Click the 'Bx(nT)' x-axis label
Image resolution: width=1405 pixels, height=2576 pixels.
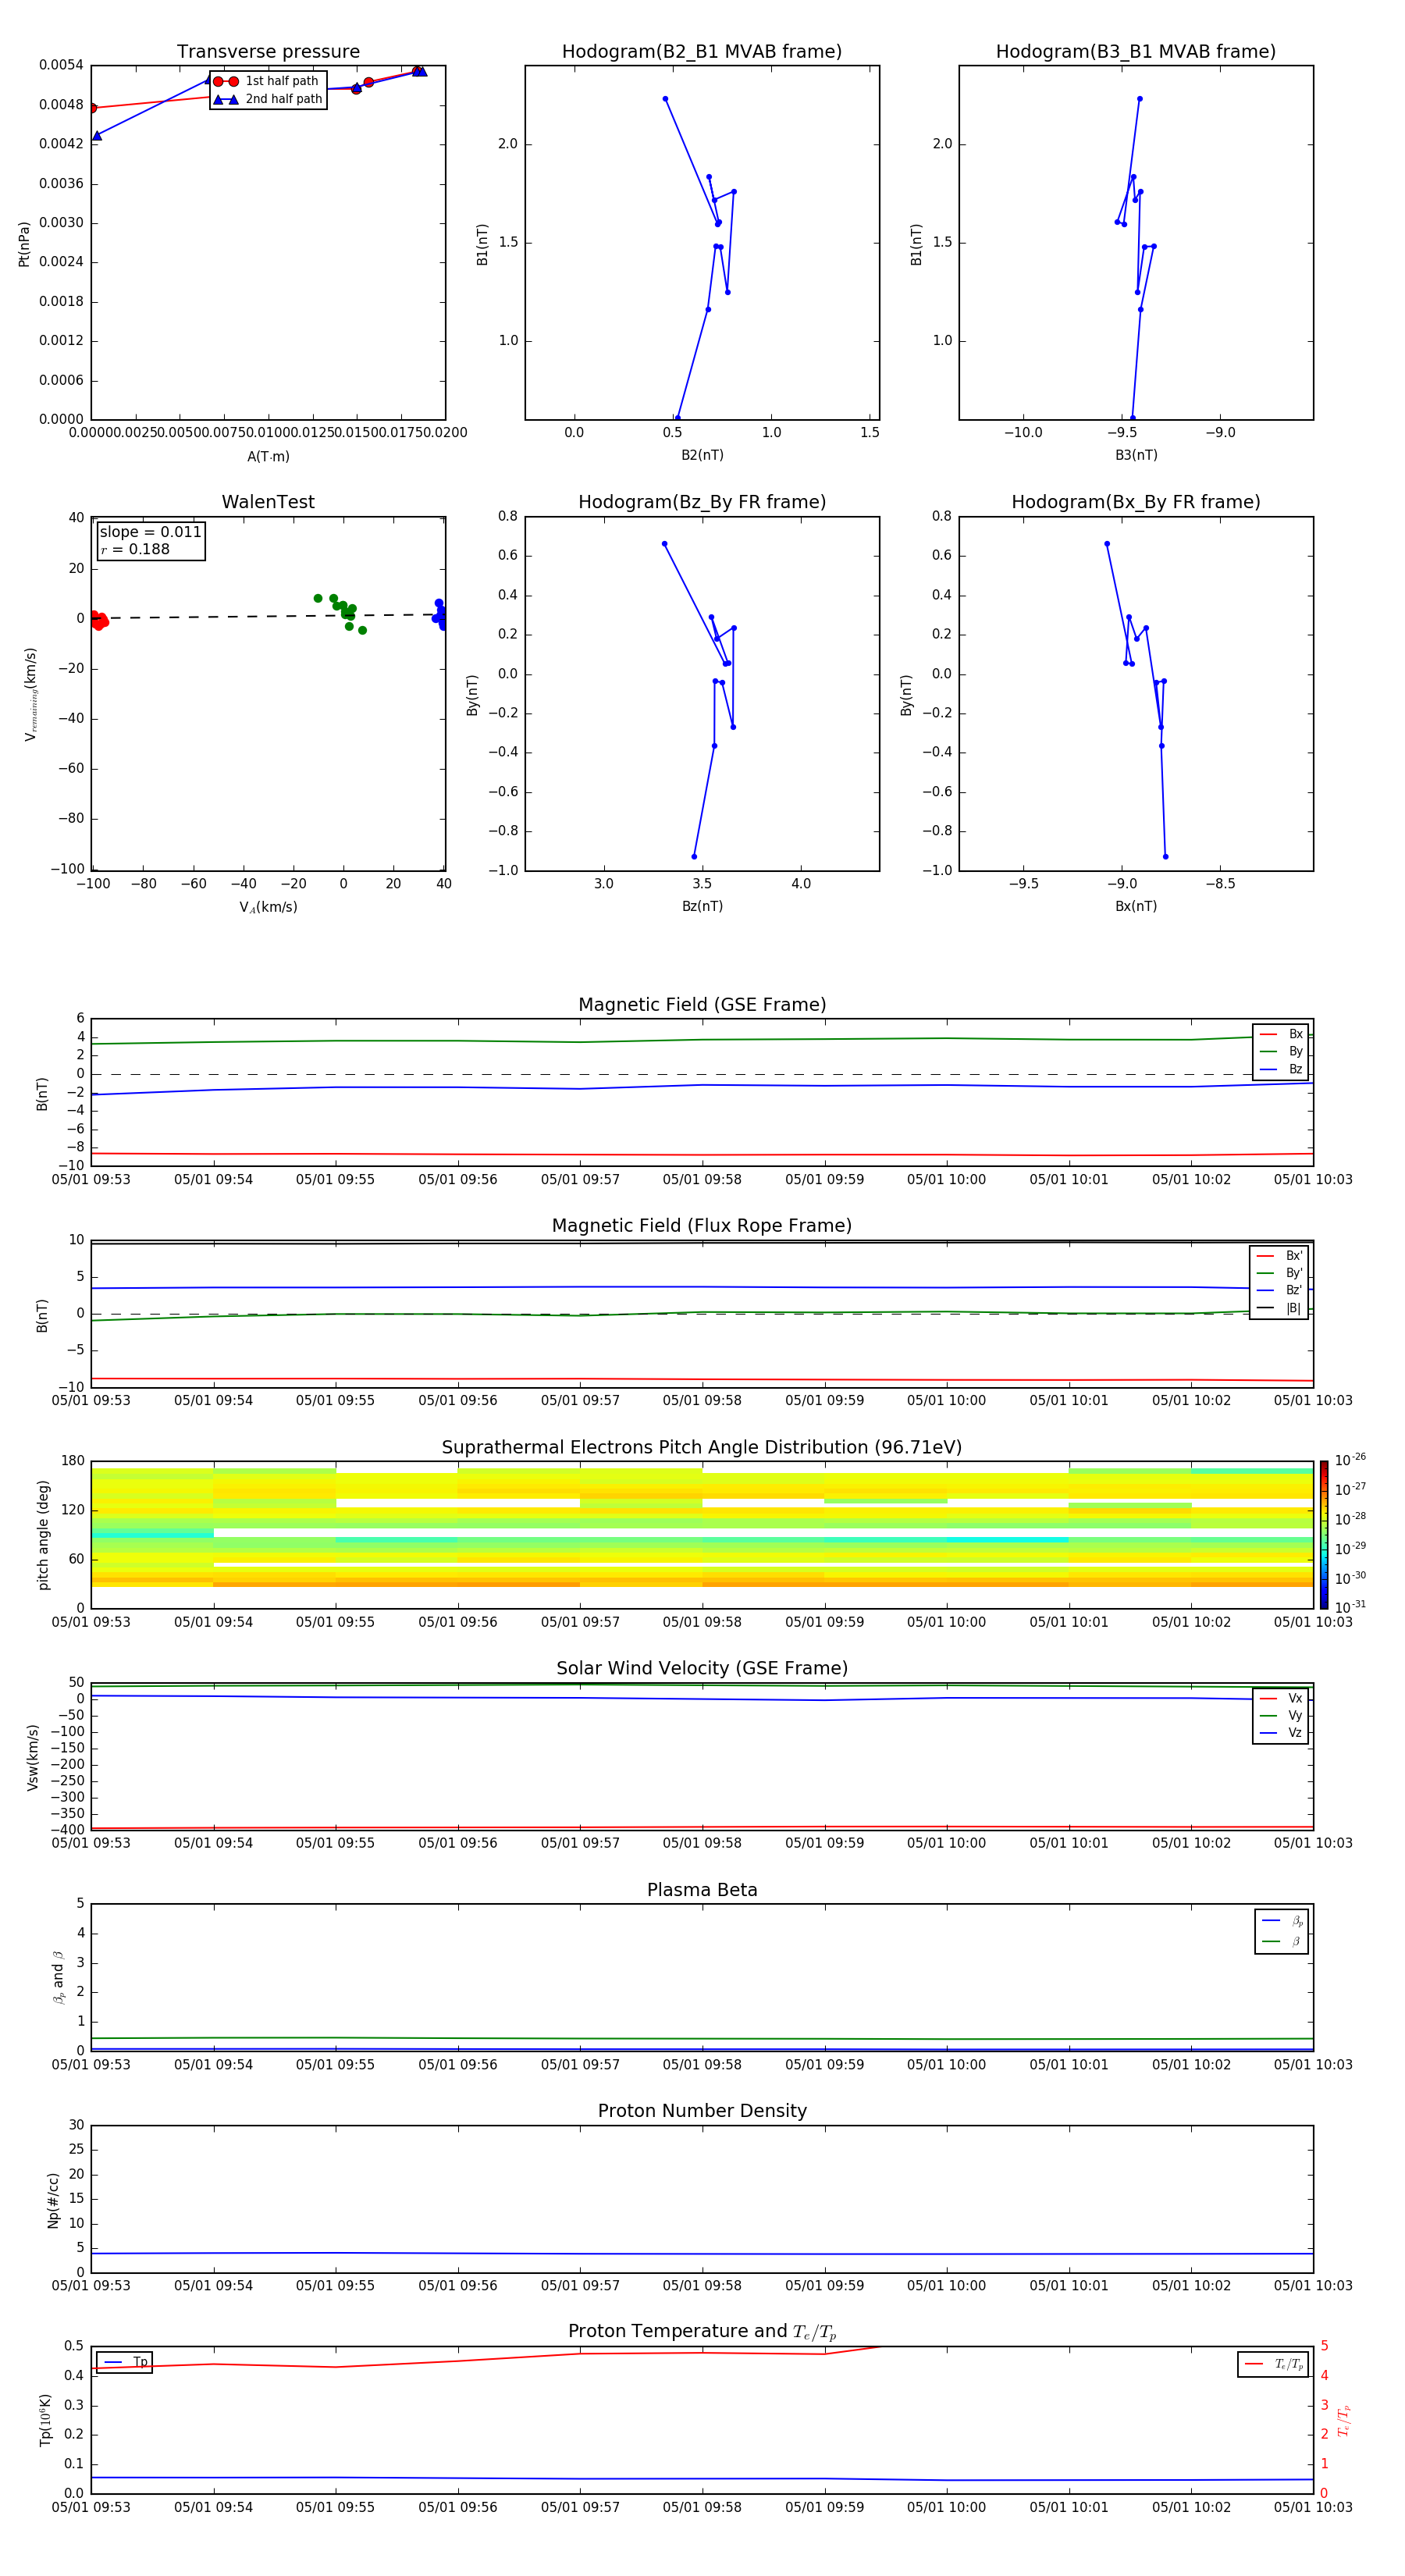pos(1136,906)
